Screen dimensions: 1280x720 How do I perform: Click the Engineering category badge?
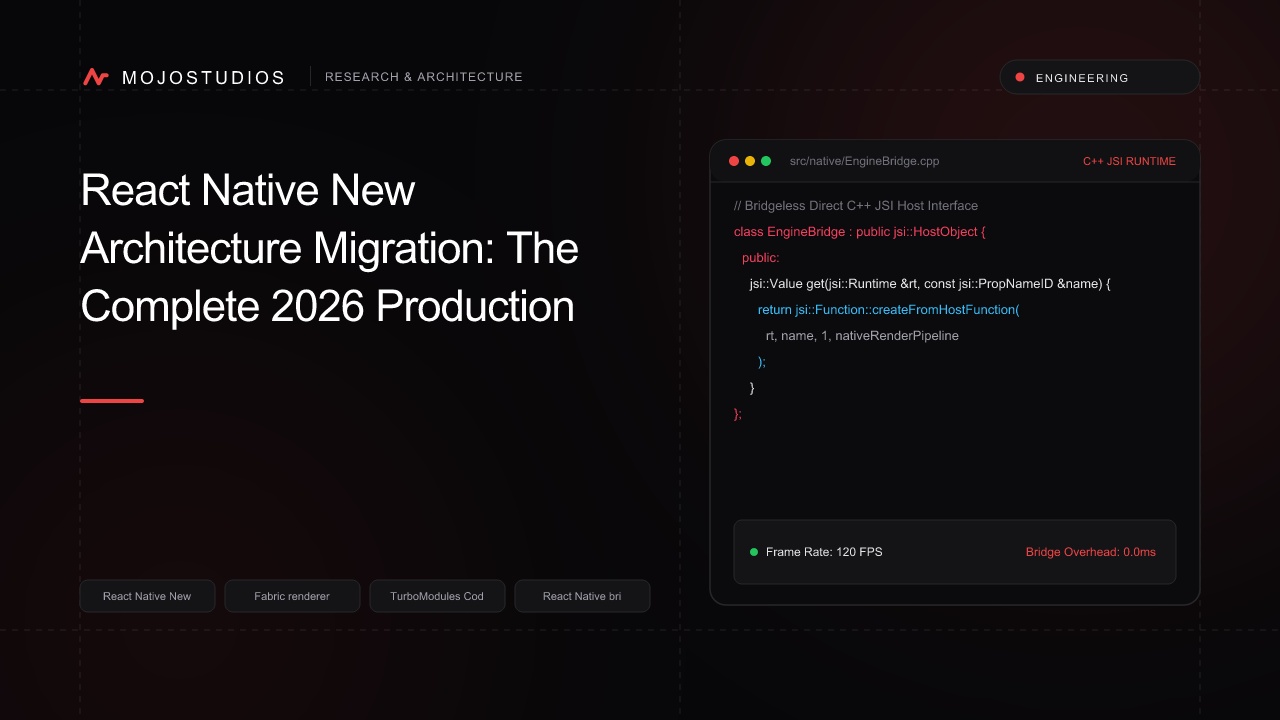click(x=1100, y=77)
